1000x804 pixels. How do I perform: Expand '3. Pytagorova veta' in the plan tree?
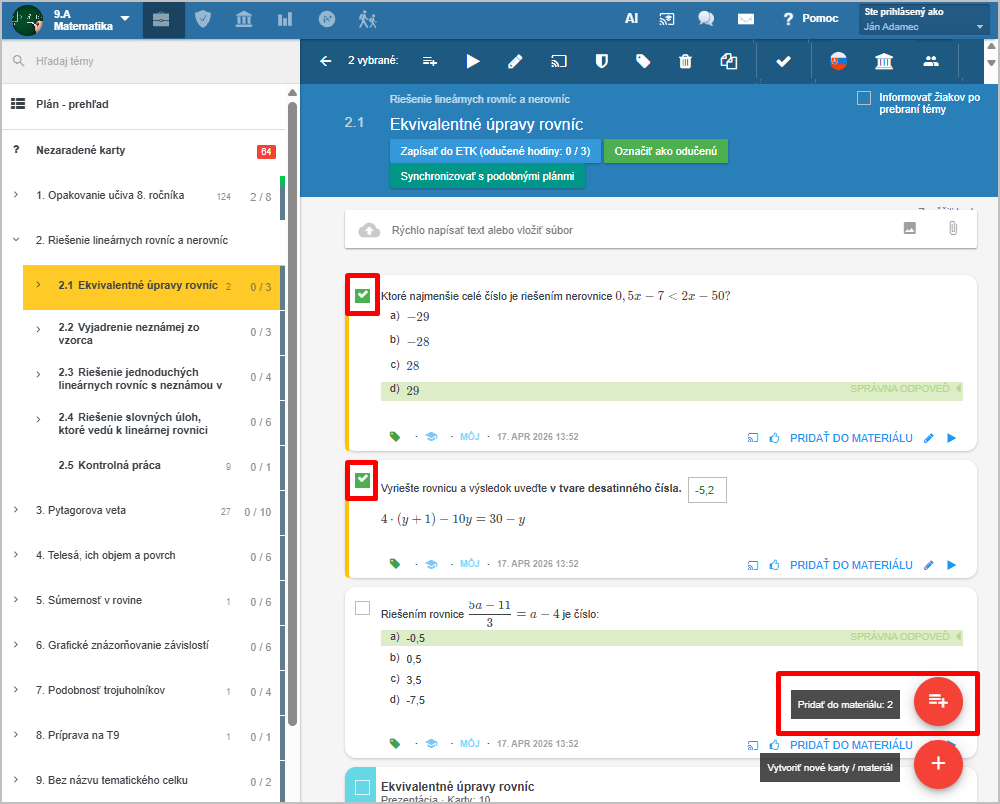(16, 510)
